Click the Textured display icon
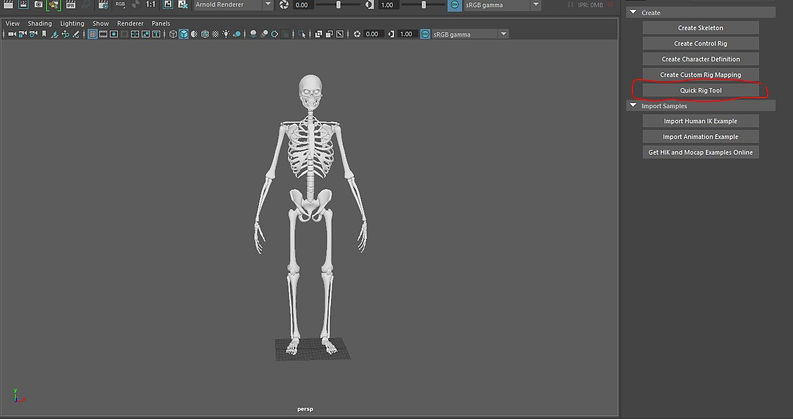The height and width of the screenshot is (419, 793). [x=215, y=34]
